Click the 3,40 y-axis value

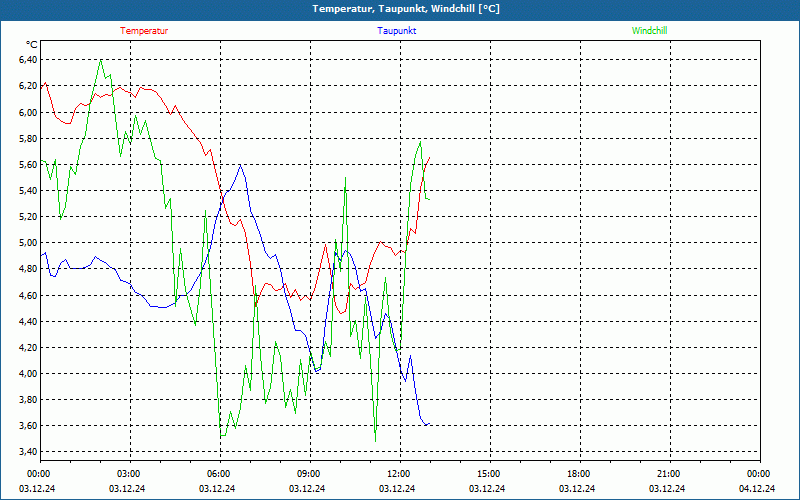click(28, 452)
